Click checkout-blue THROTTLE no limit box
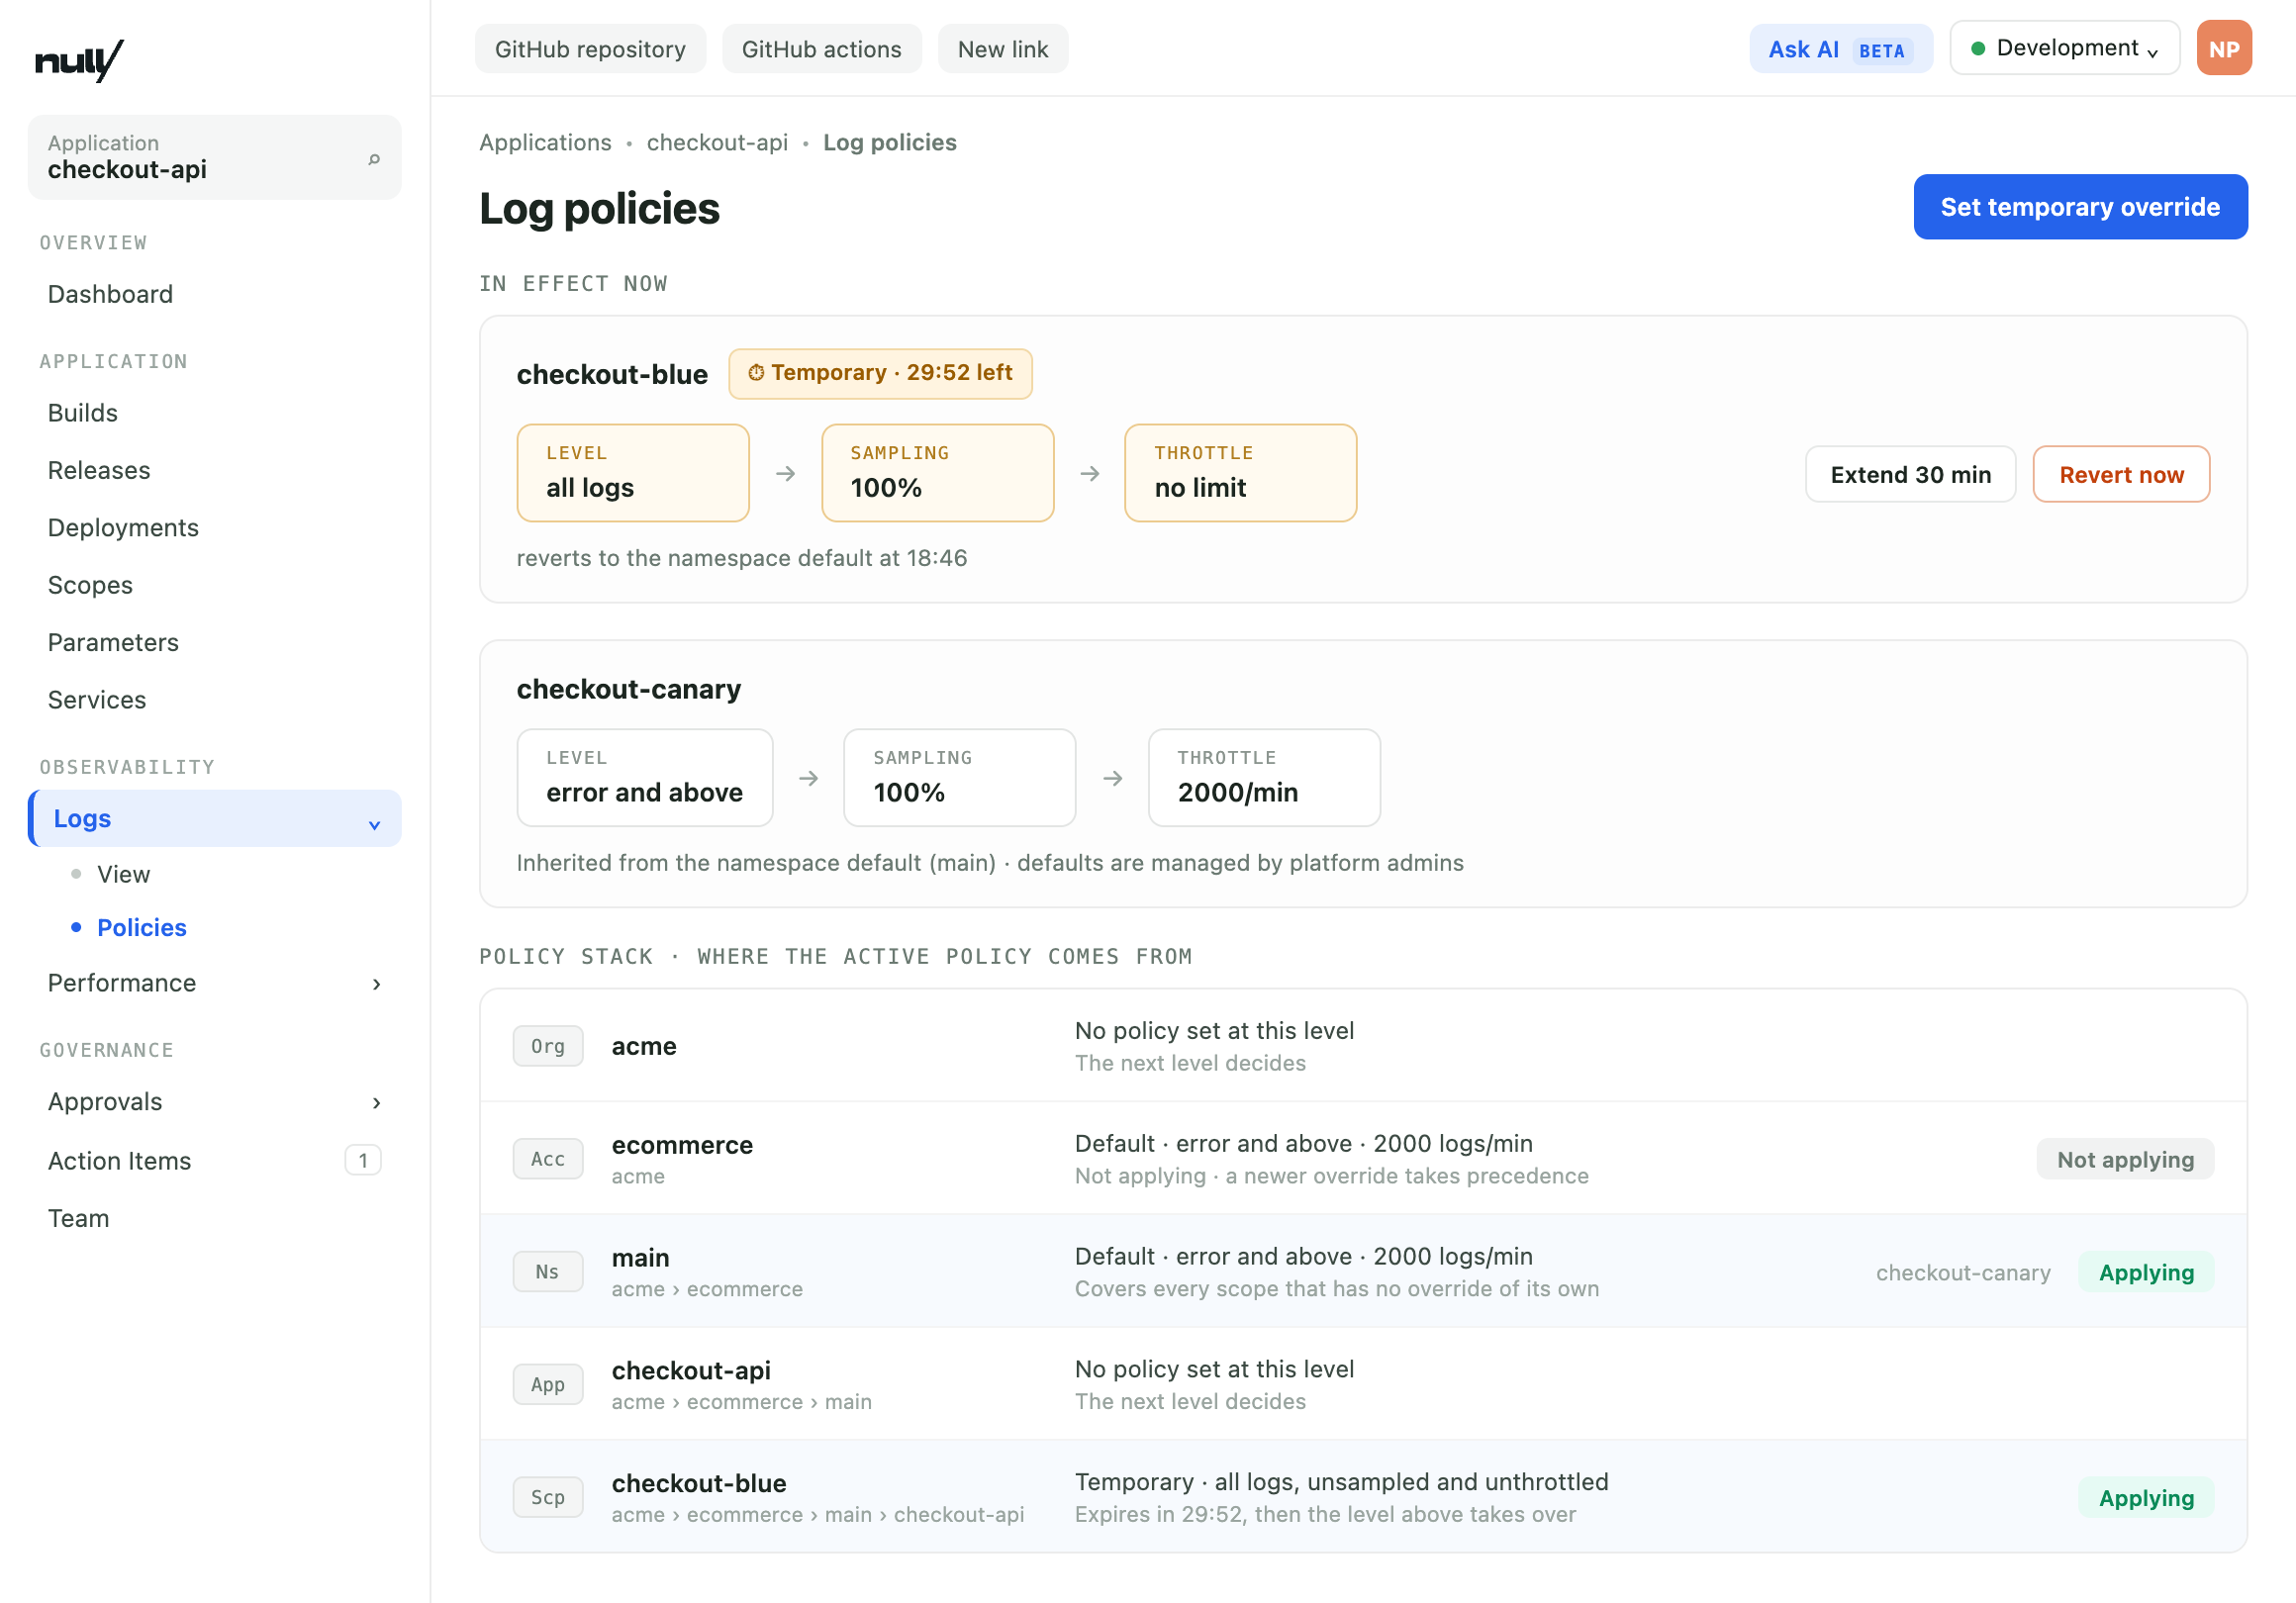The width and height of the screenshot is (2296, 1603). tap(1240, 473)
